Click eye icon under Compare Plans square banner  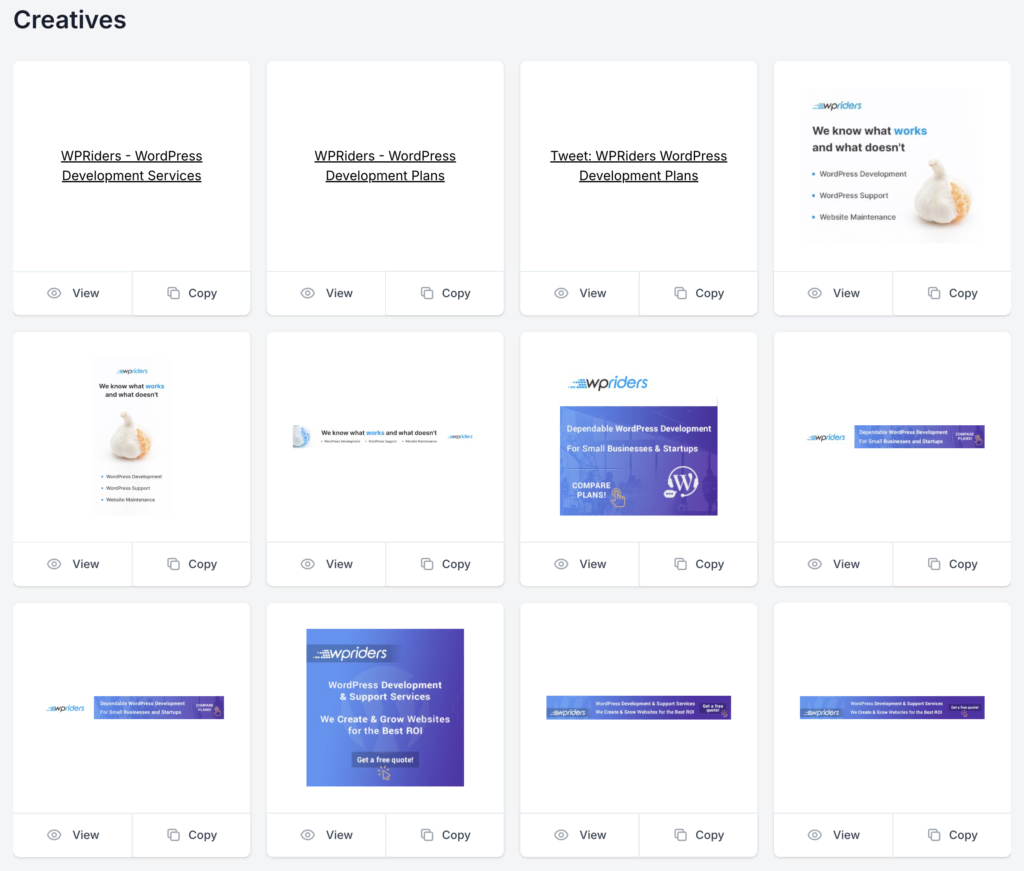(561, 564)
